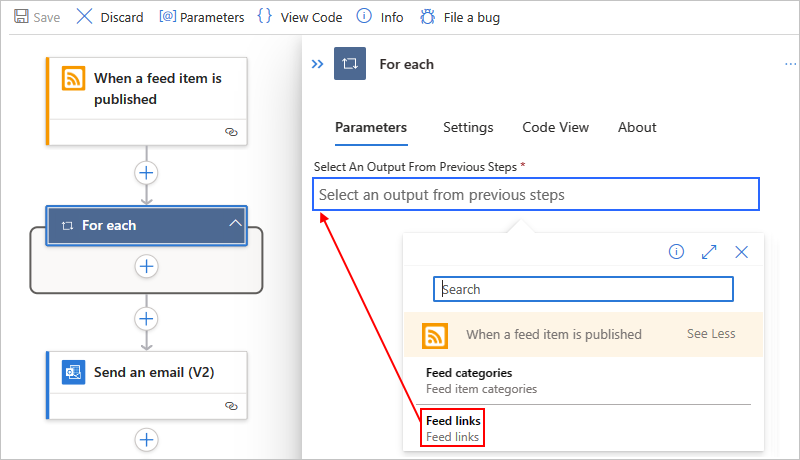This screenshot has height=460, width=800.
Task: Click the File a bug icon
Action: pyautogui.click(x=428, y=17)
